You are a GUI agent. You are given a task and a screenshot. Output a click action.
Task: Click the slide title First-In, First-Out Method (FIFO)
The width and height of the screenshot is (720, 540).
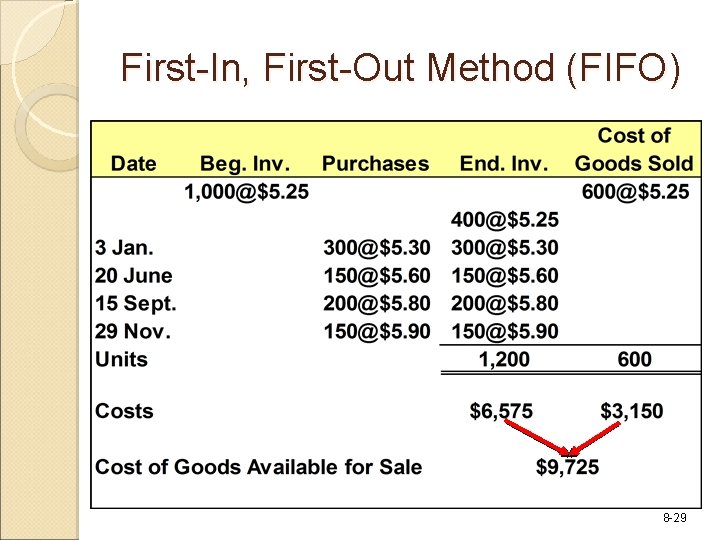click(400, 68)
